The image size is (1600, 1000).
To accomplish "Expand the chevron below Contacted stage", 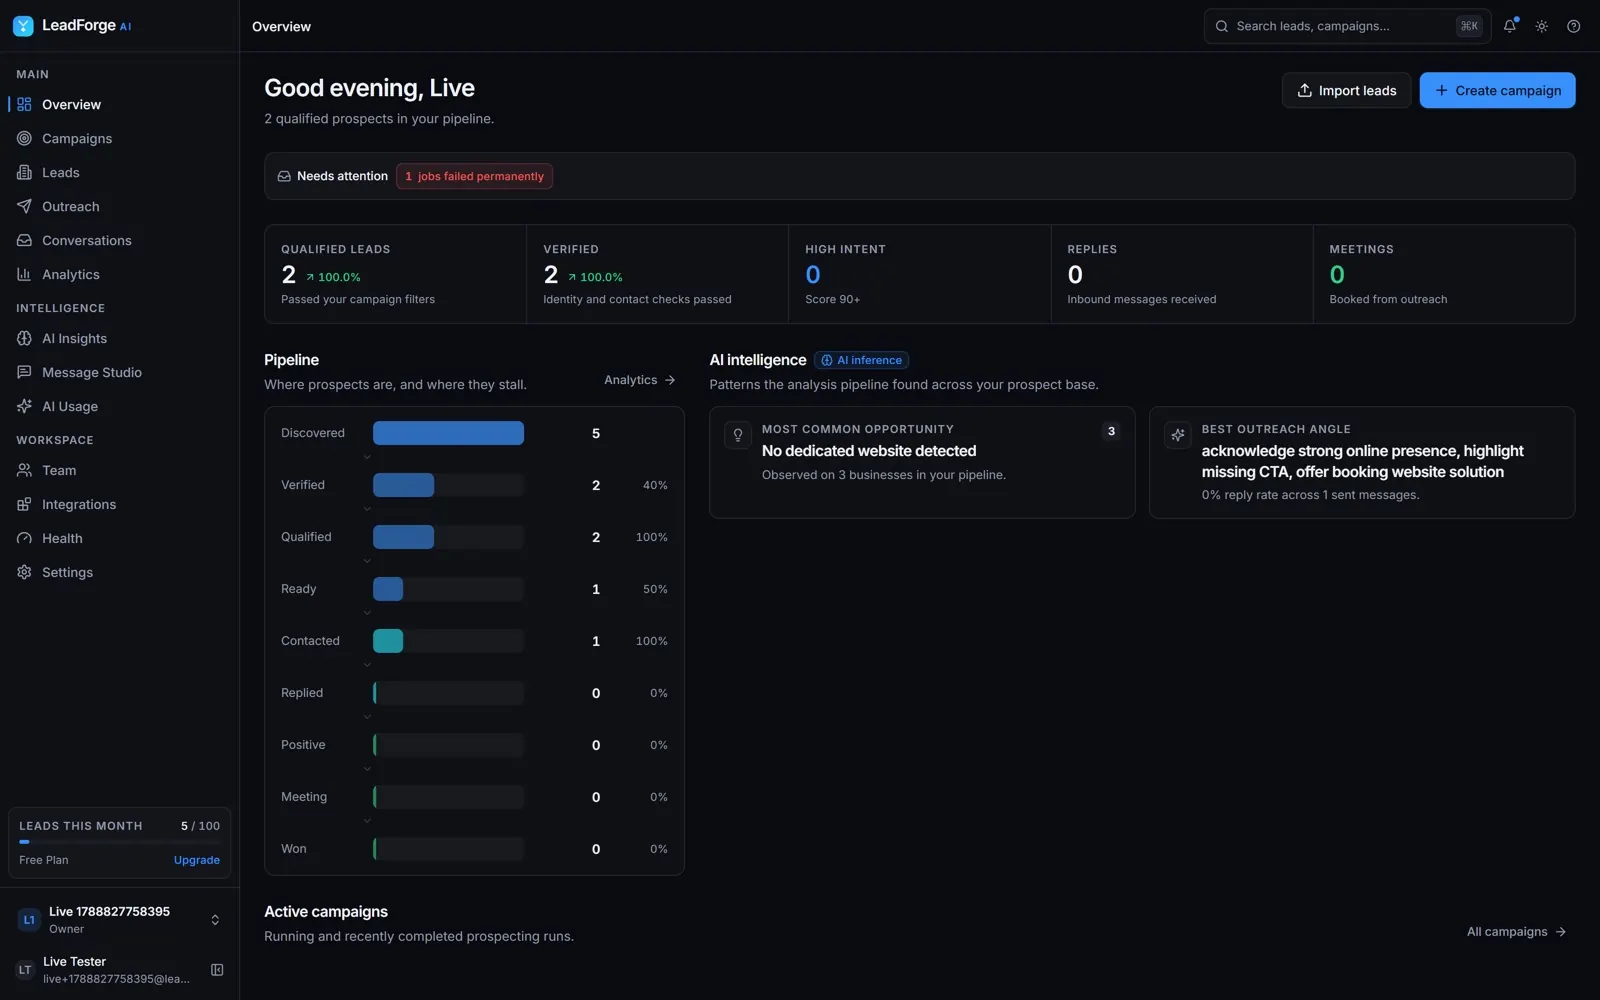I will point(367,665).
